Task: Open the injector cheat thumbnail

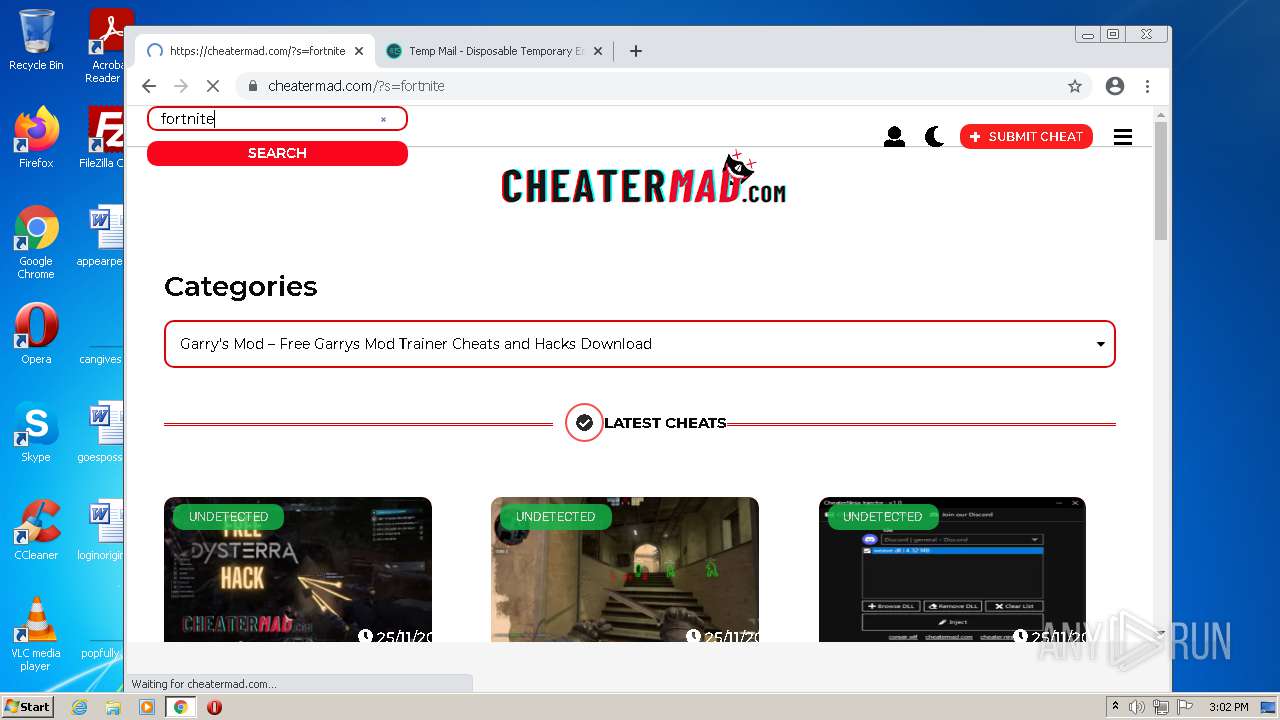Action: pyautogui.click(x=952, y=569)
